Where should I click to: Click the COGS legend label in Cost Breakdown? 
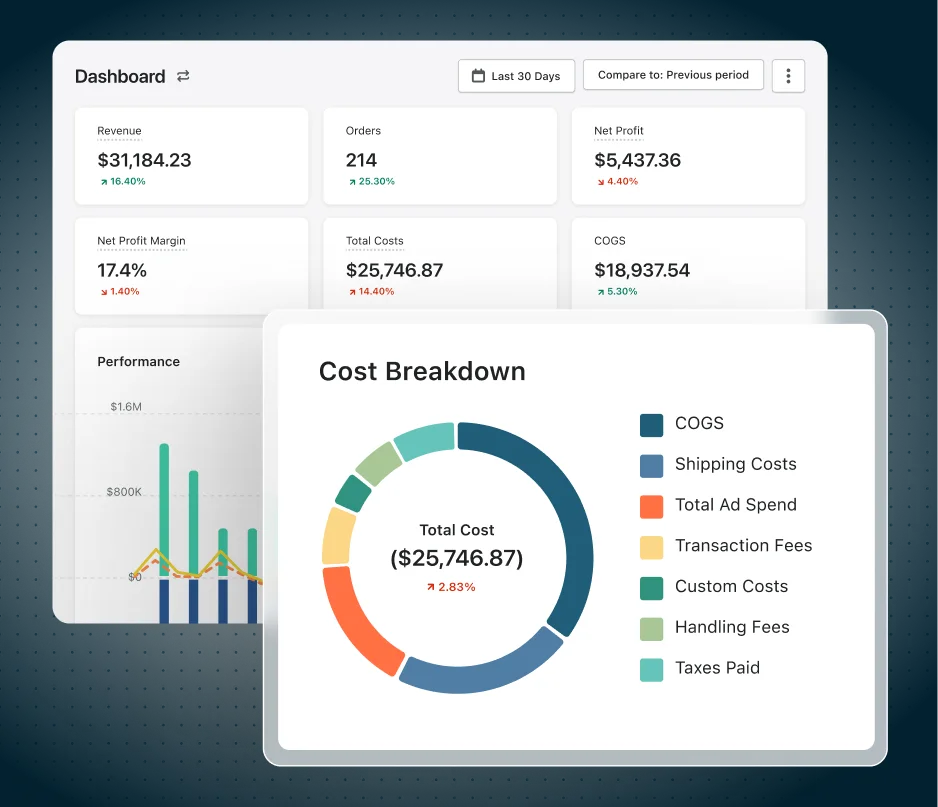[x=699, y=423]
